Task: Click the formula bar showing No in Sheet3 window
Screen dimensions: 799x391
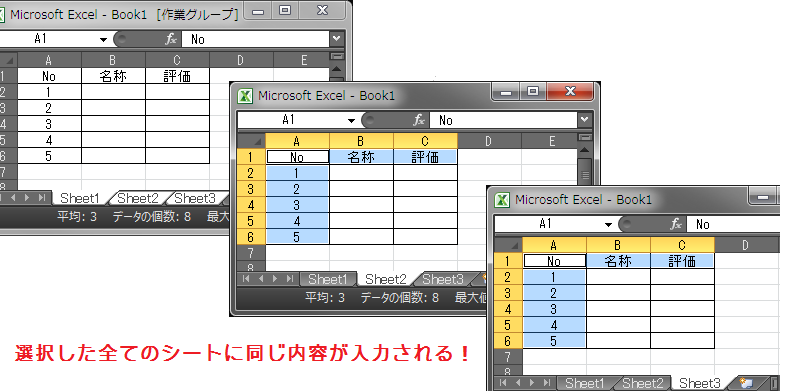Action: [733, 224]
